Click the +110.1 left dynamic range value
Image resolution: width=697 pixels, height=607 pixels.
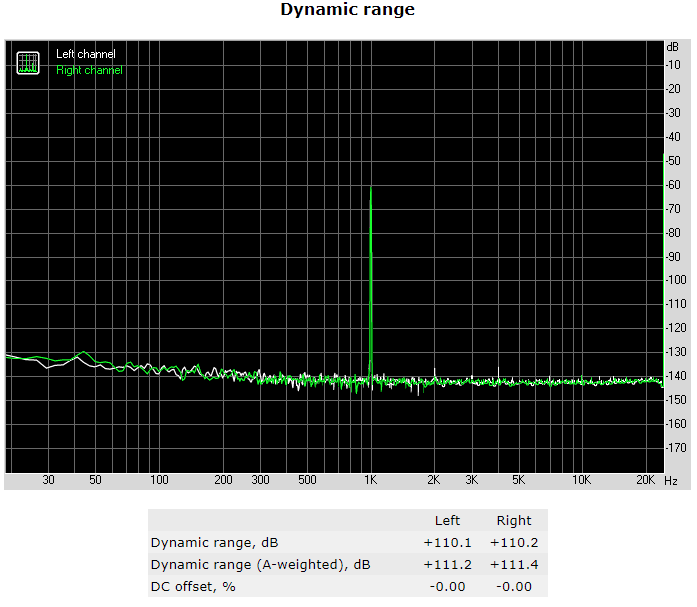[x=447, y=543]
